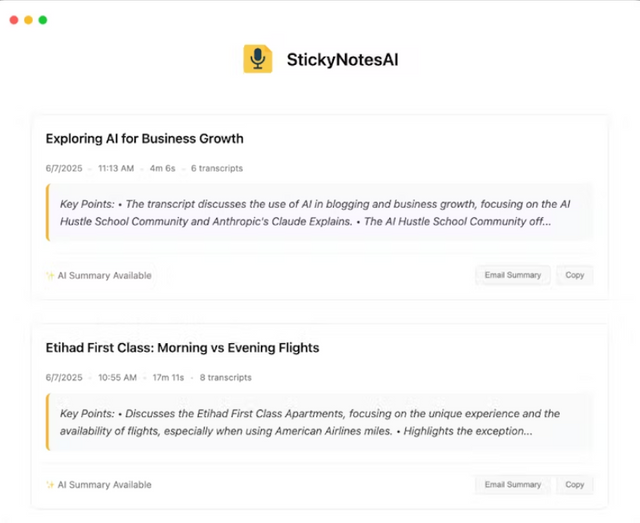Viewport: 640px width, 523px height.
Task: Click the 8 transcripts count
Action: [225, 377]
